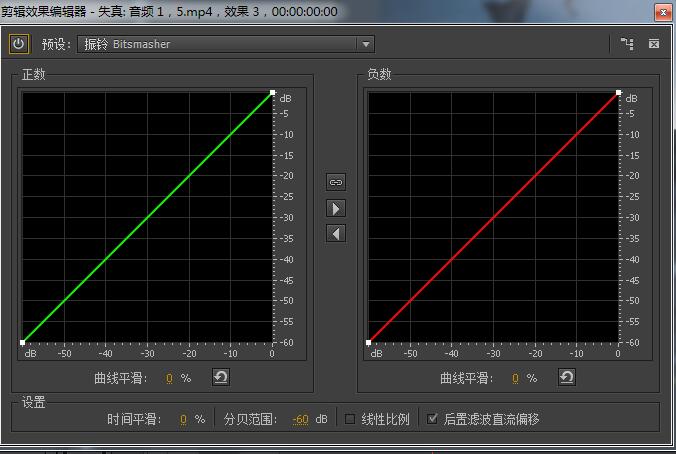This screenshot has height=454, width=676.
Task: Open the channel map routing icon
Action: [x=627, y=44]
